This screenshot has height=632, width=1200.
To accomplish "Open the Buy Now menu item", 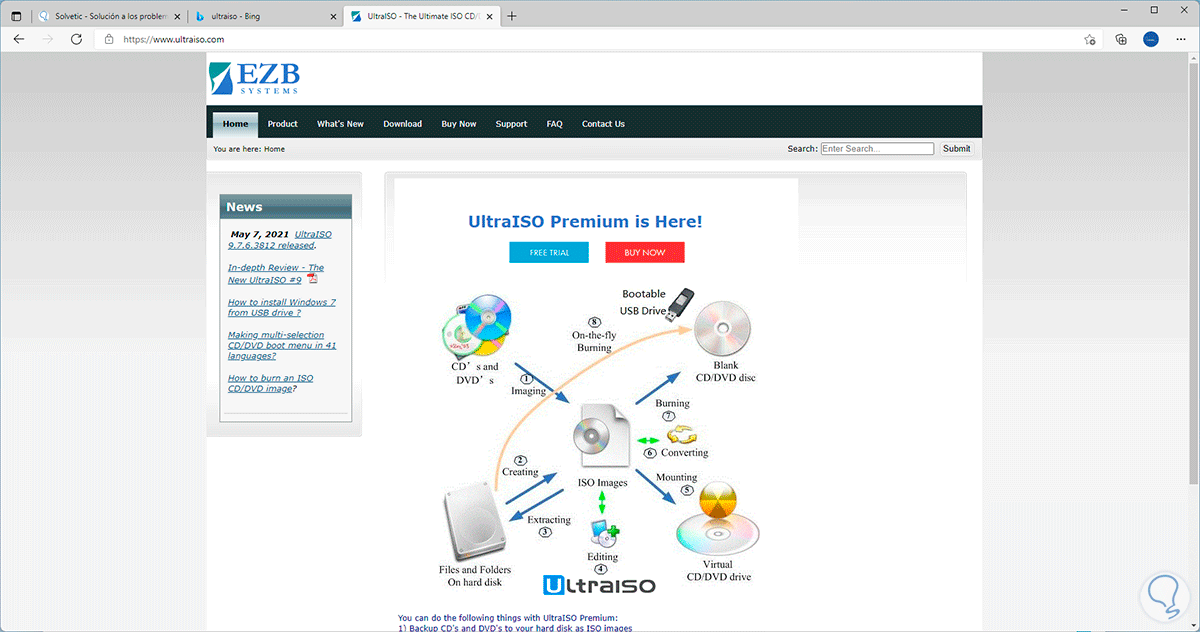I will (459, 124).
